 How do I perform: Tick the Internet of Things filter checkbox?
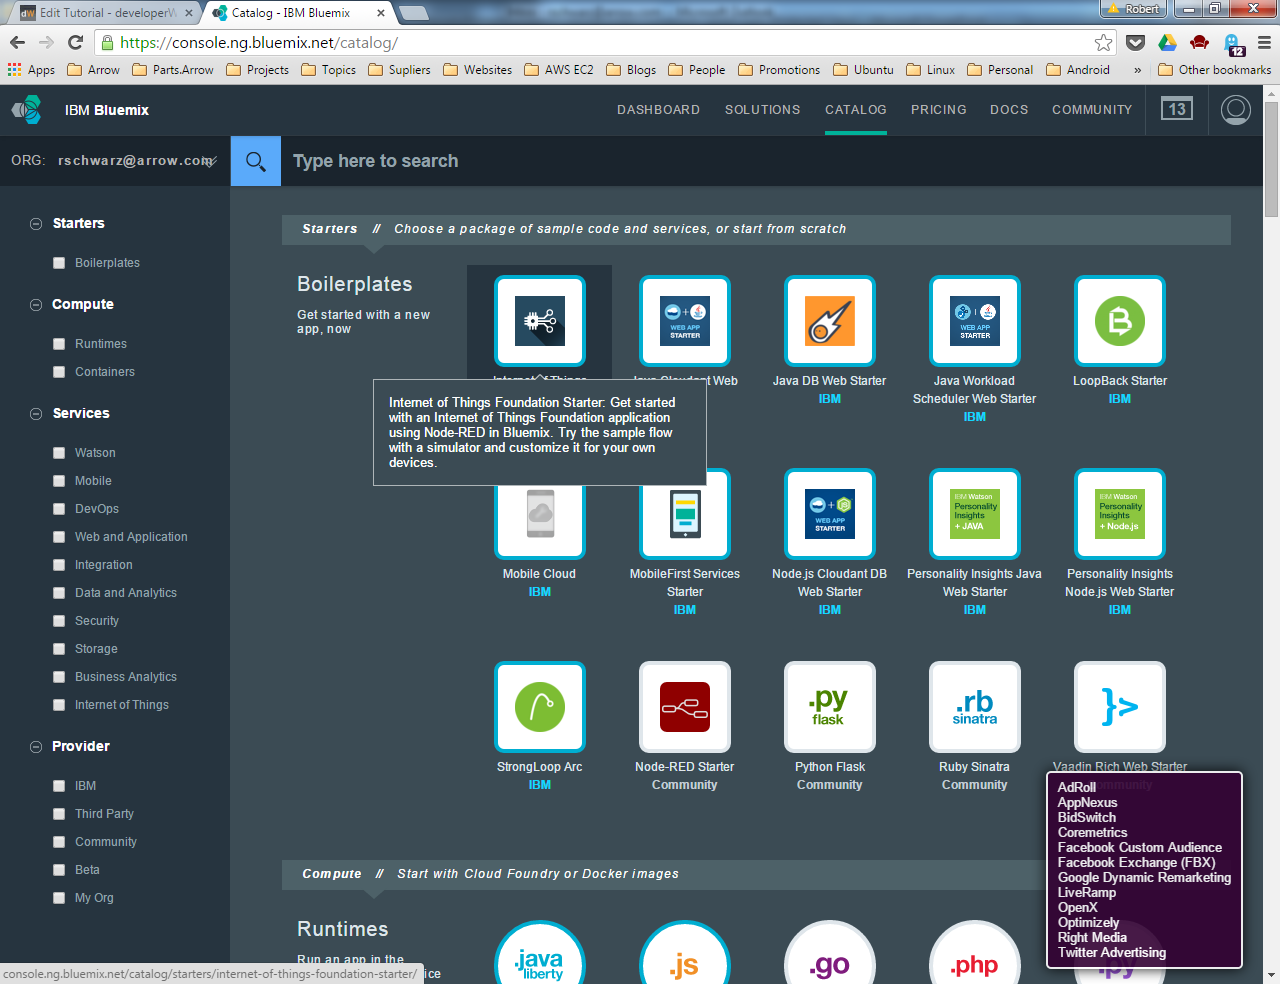pos(59,705)
